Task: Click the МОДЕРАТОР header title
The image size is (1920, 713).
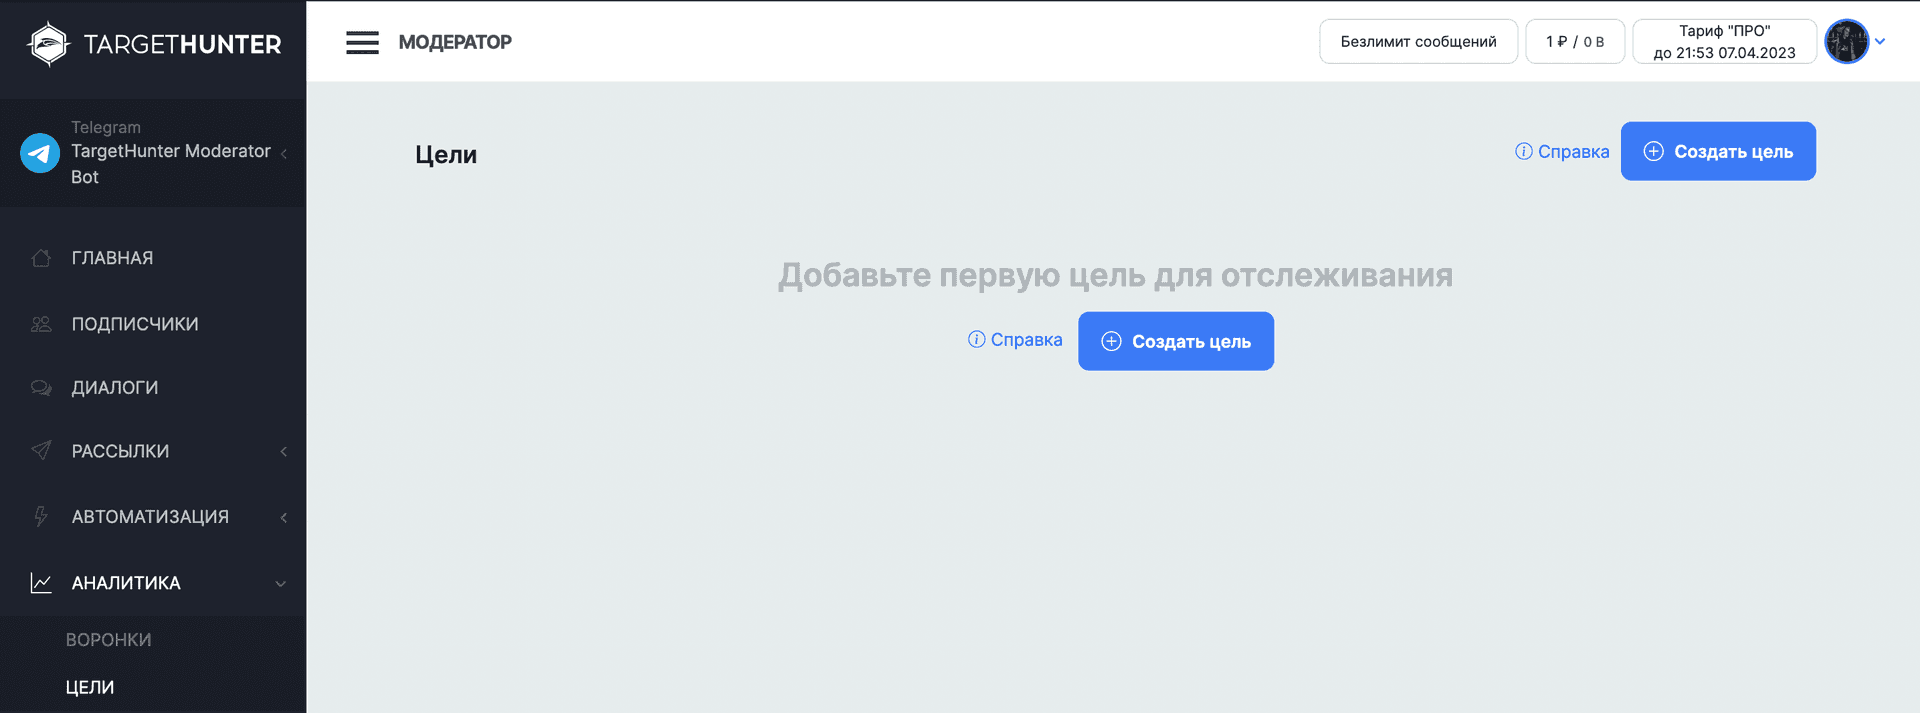Action: (x=455, y=42)
